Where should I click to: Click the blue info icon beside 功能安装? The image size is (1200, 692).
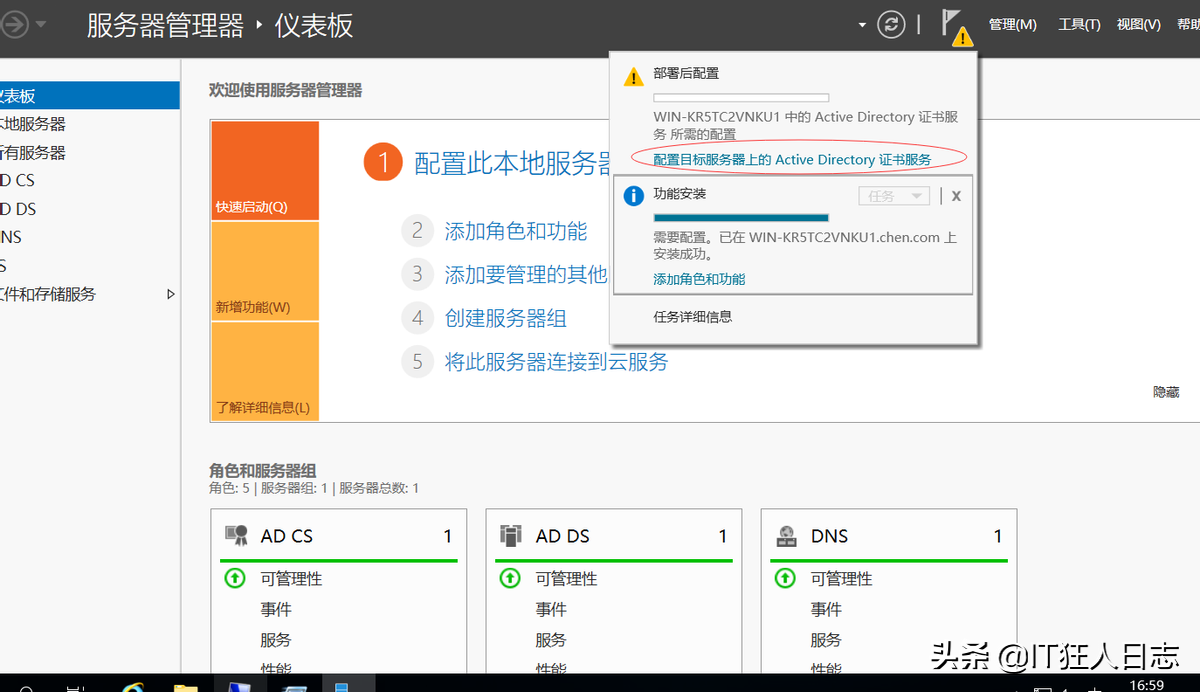633,196
